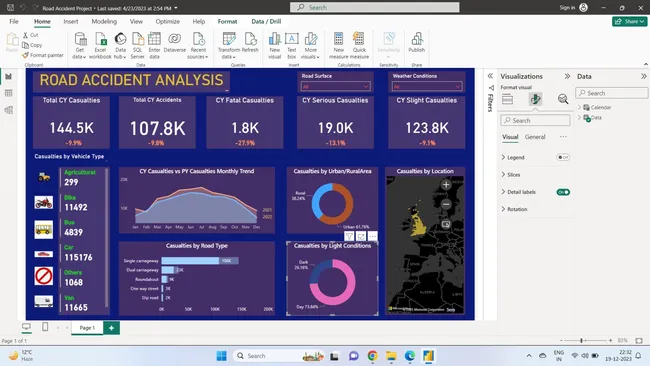Insert a New visual
The width and height of the screenshot is (650, 366).
274,46
